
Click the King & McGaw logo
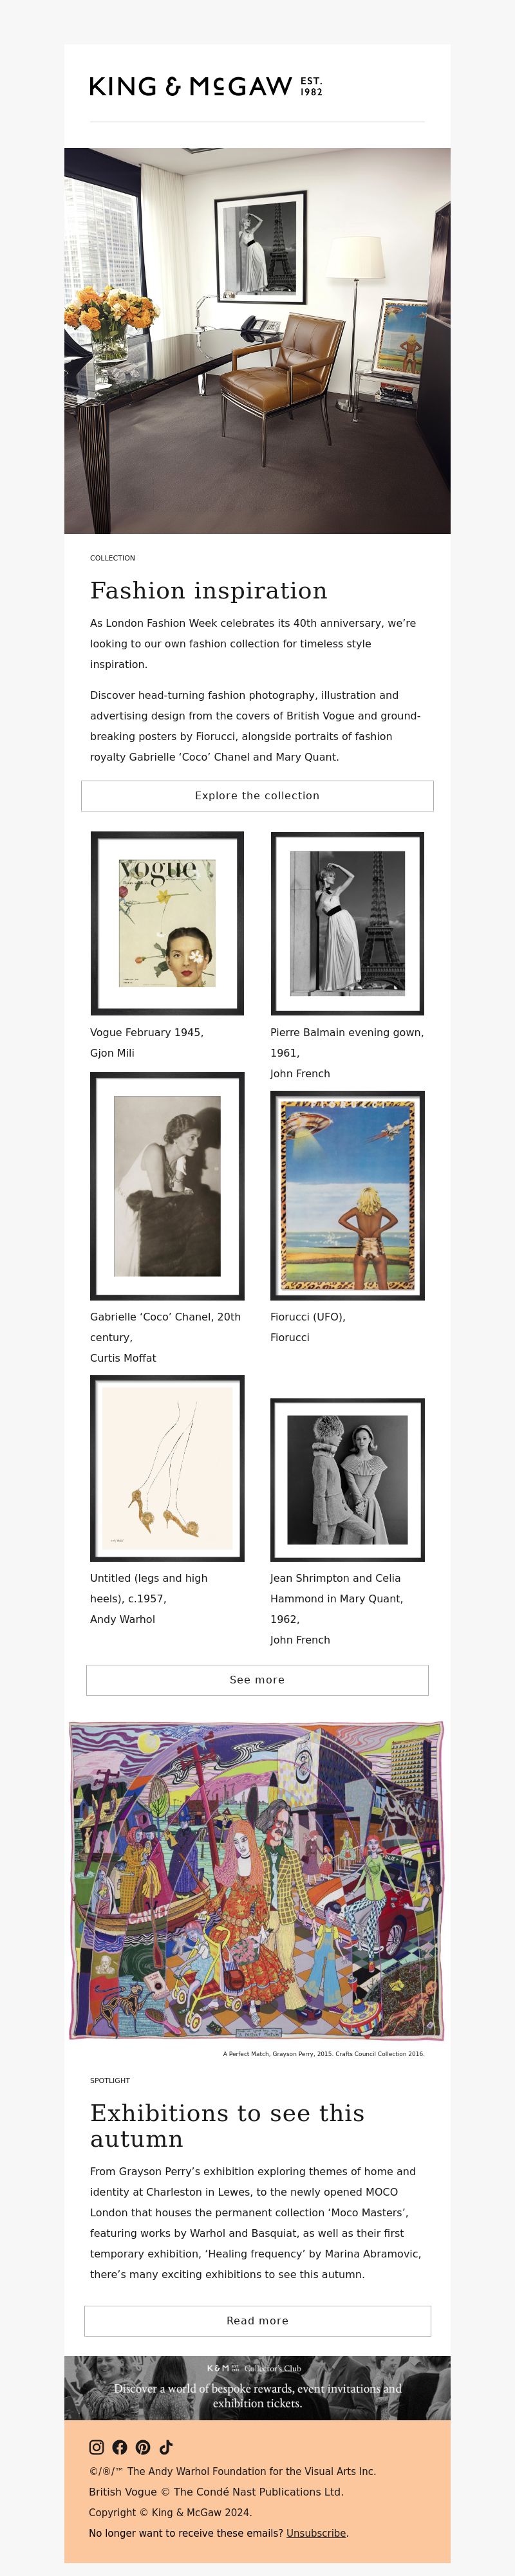tap(206, 86)
